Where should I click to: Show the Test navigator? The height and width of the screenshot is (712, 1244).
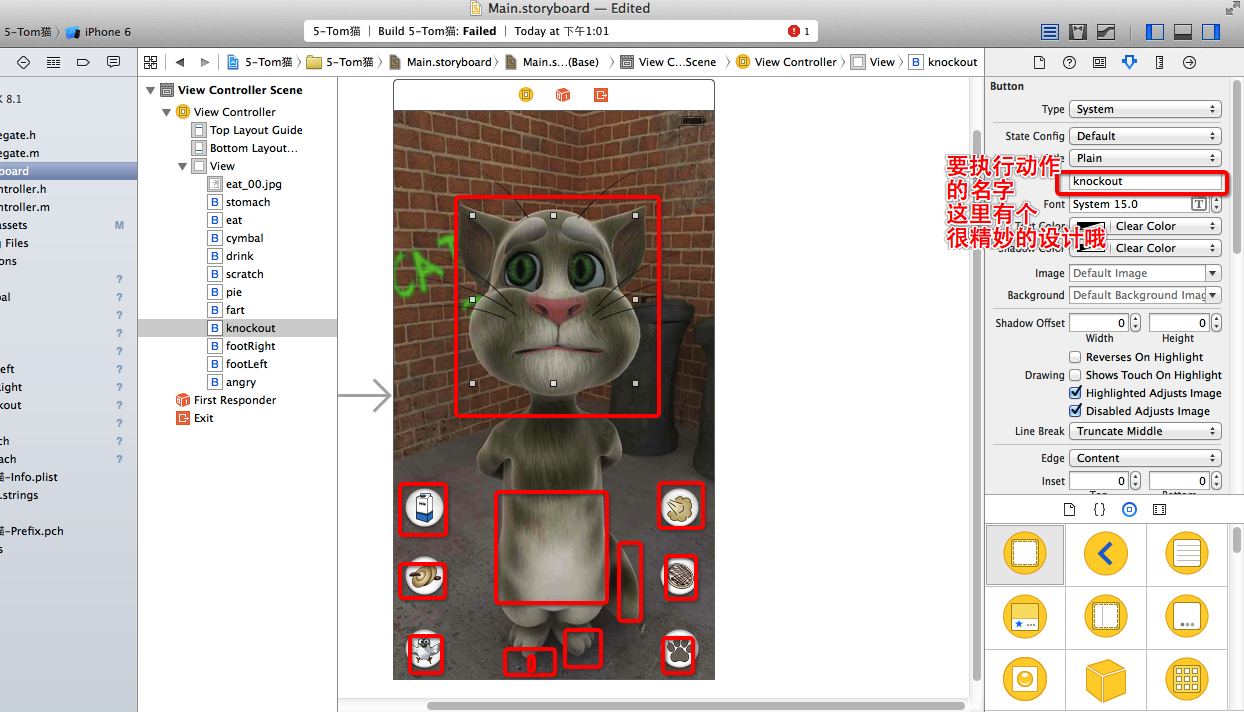point(23,62)
